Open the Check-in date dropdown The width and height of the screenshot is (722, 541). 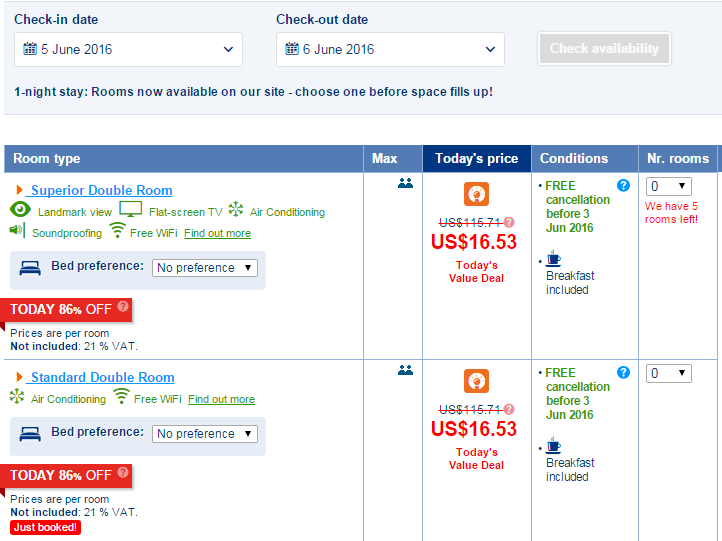[128, 49]
